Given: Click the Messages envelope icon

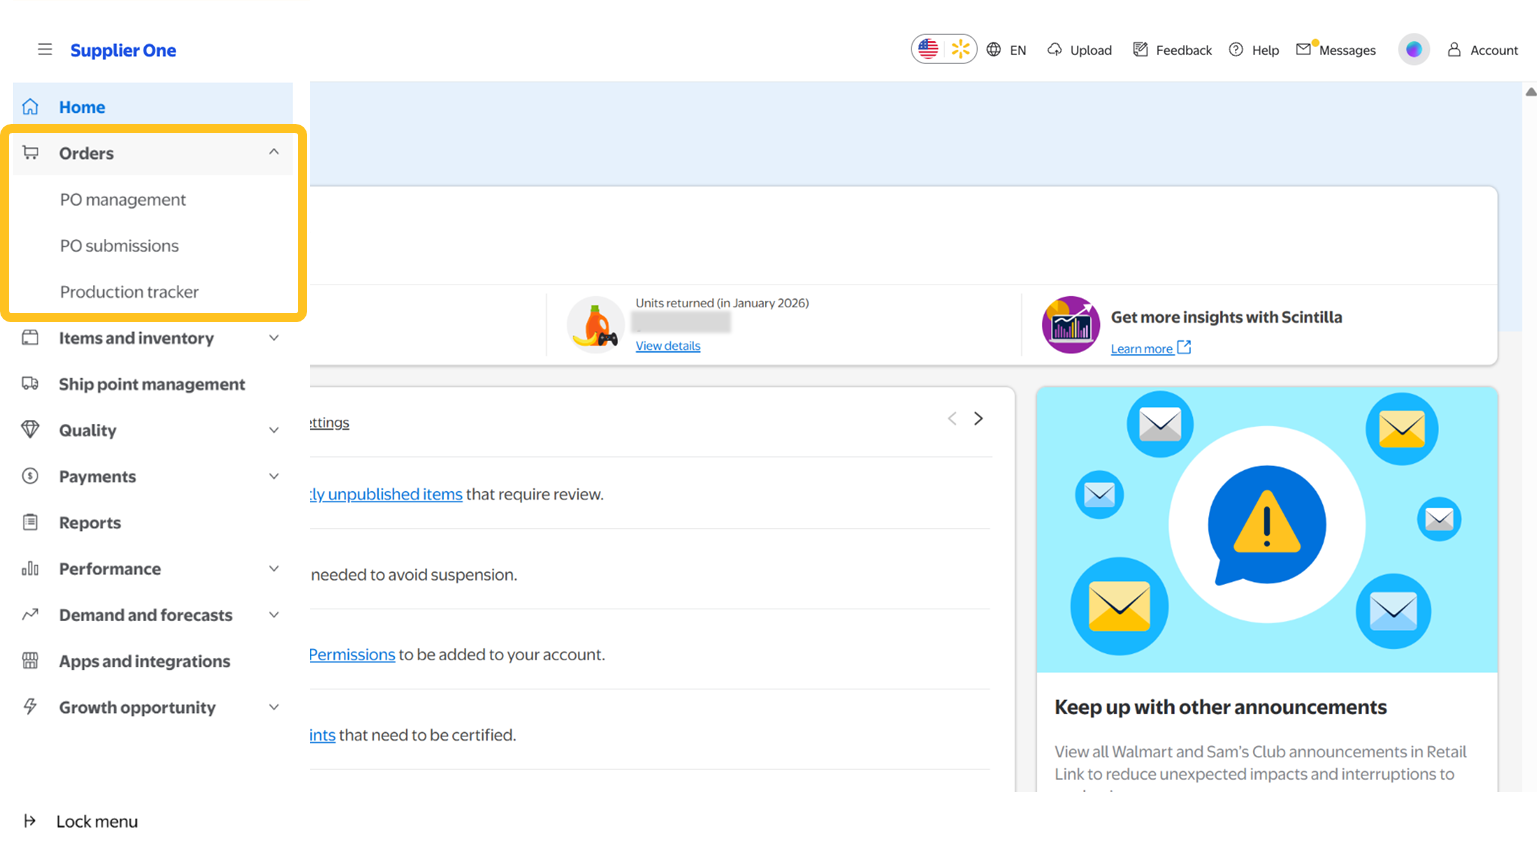Looking at the screenshot, I should coord(1305,48).
